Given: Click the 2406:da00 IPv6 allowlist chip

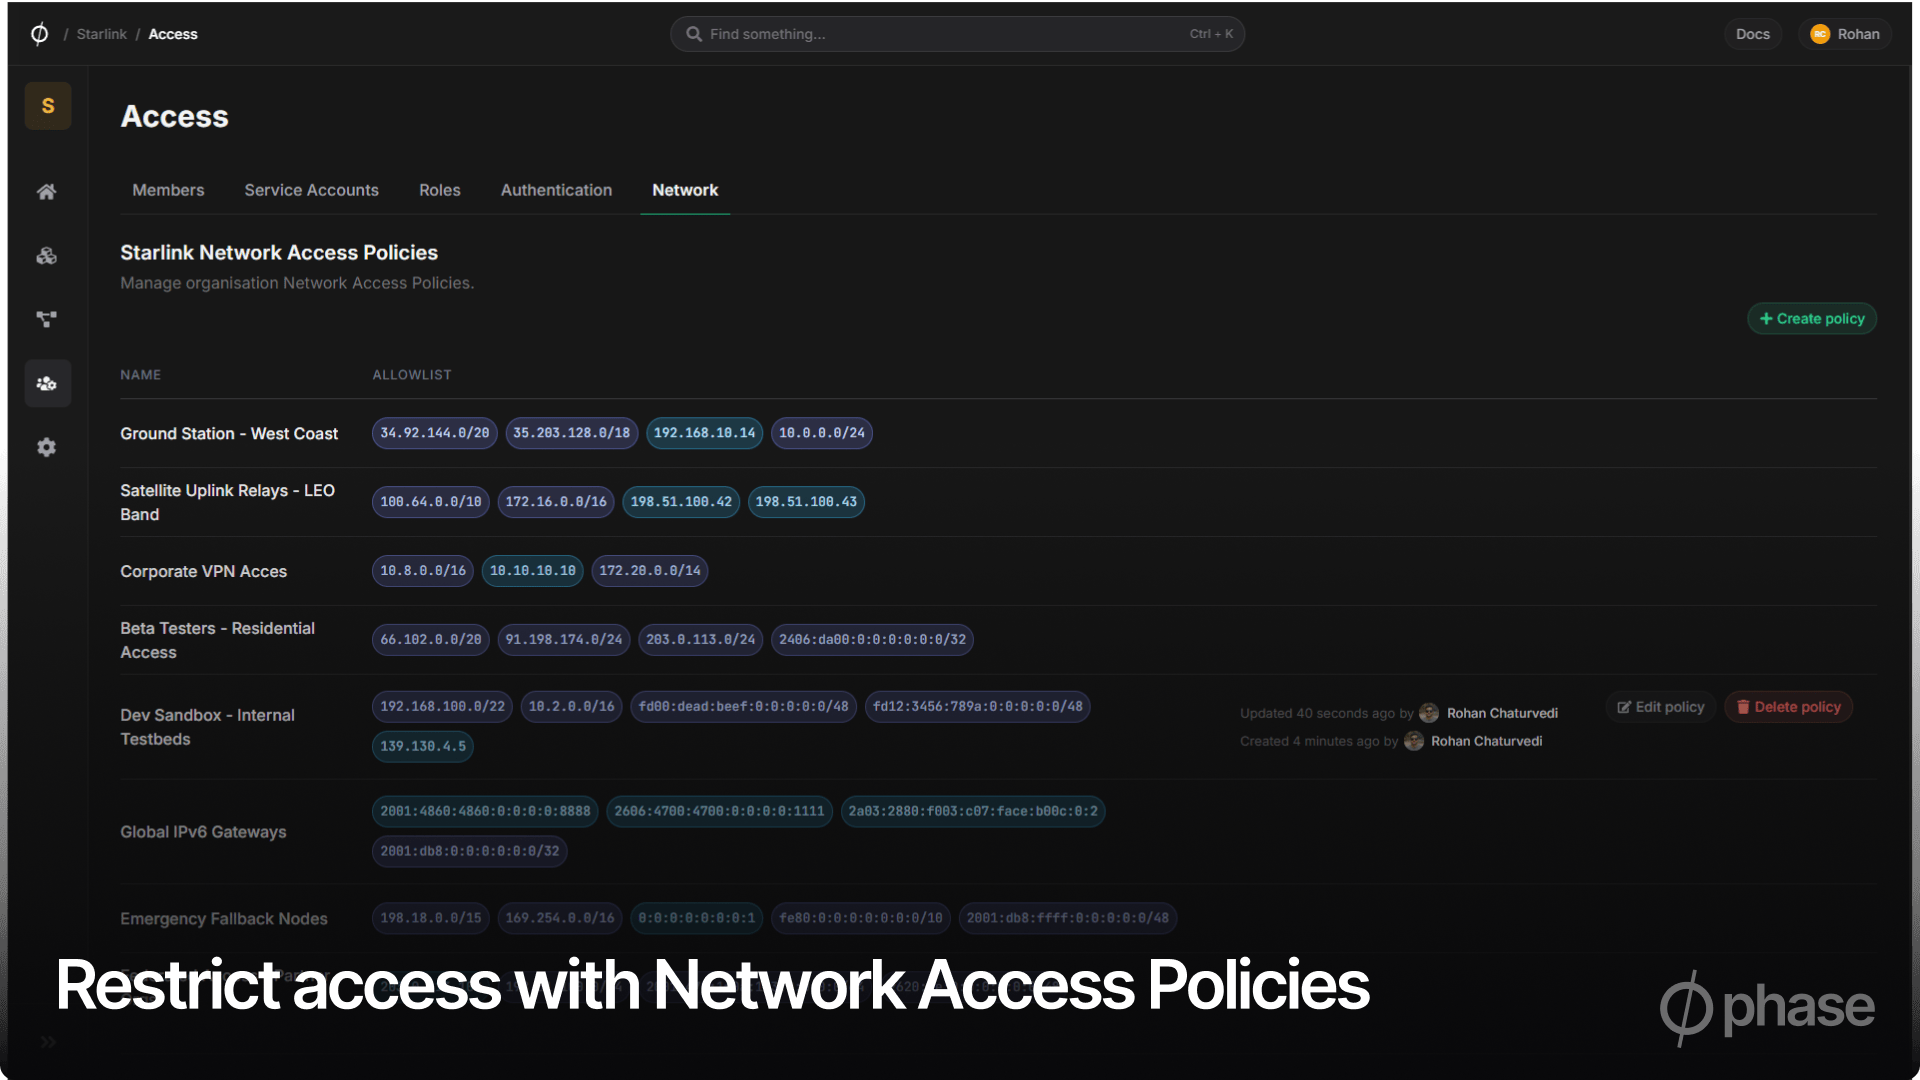Looking at the screenshot, I should [x=873, y=640].
